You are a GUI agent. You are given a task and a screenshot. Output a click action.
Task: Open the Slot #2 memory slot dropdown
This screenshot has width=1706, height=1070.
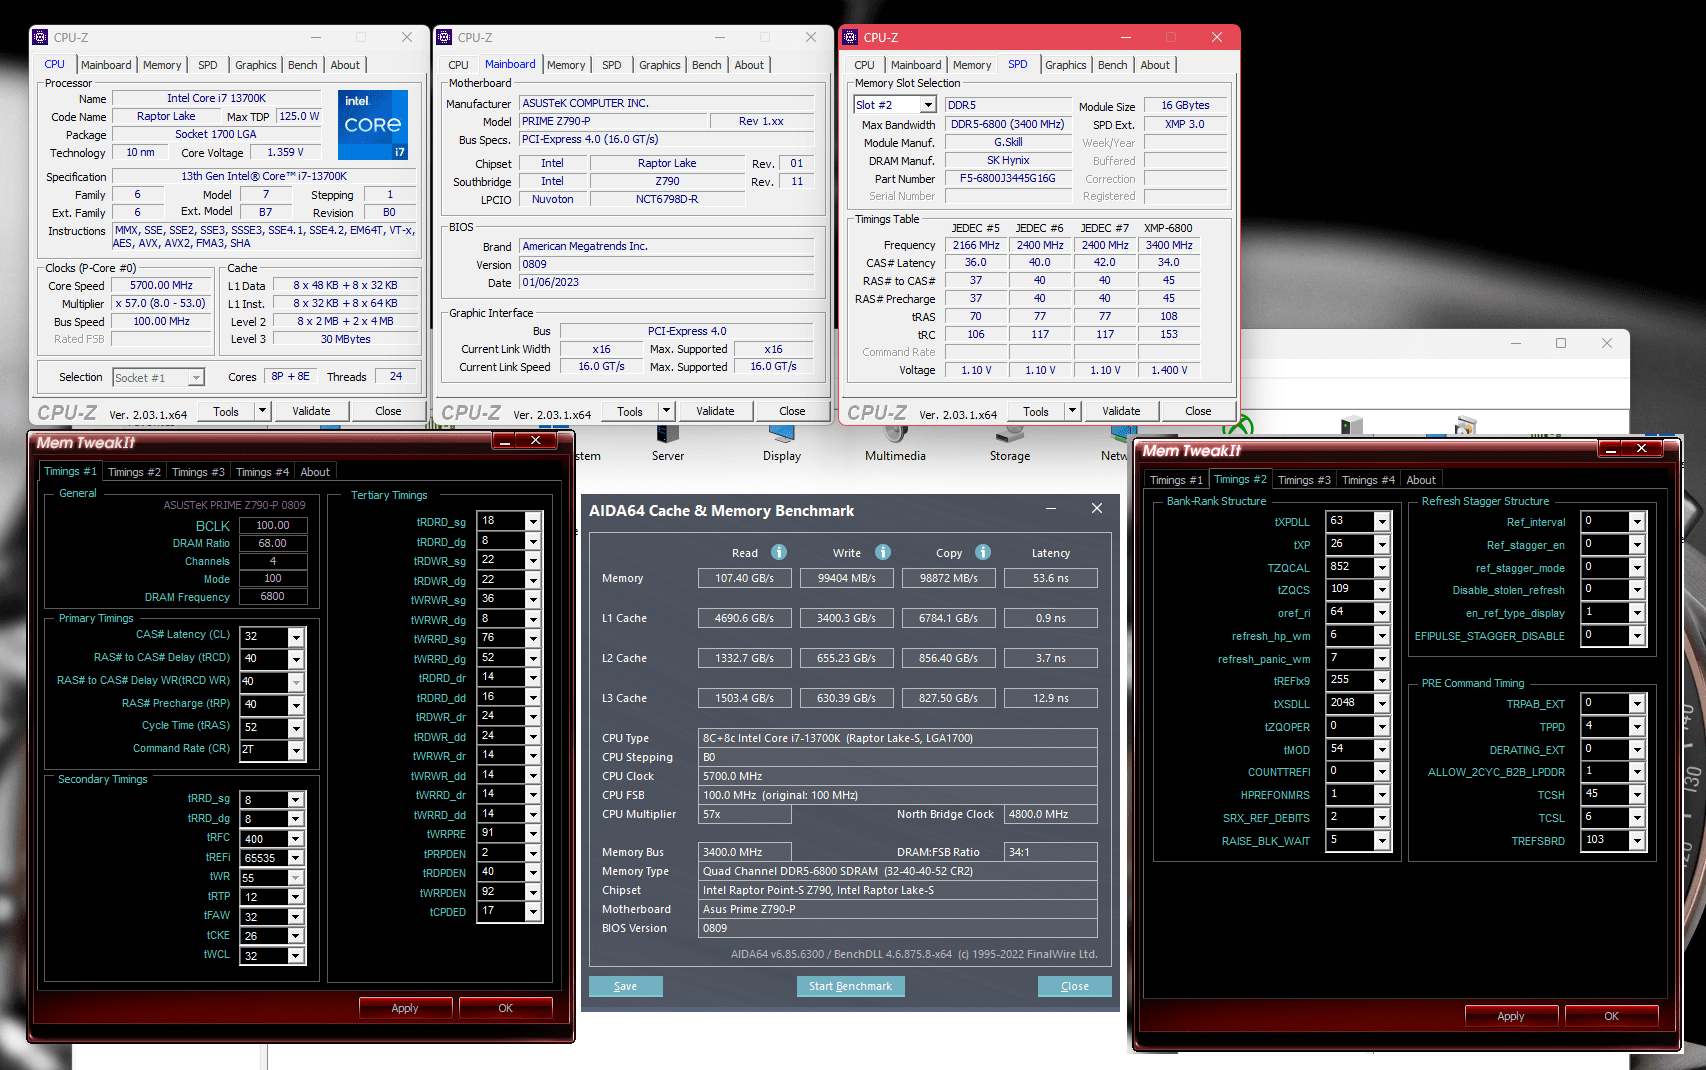(928, 105)
